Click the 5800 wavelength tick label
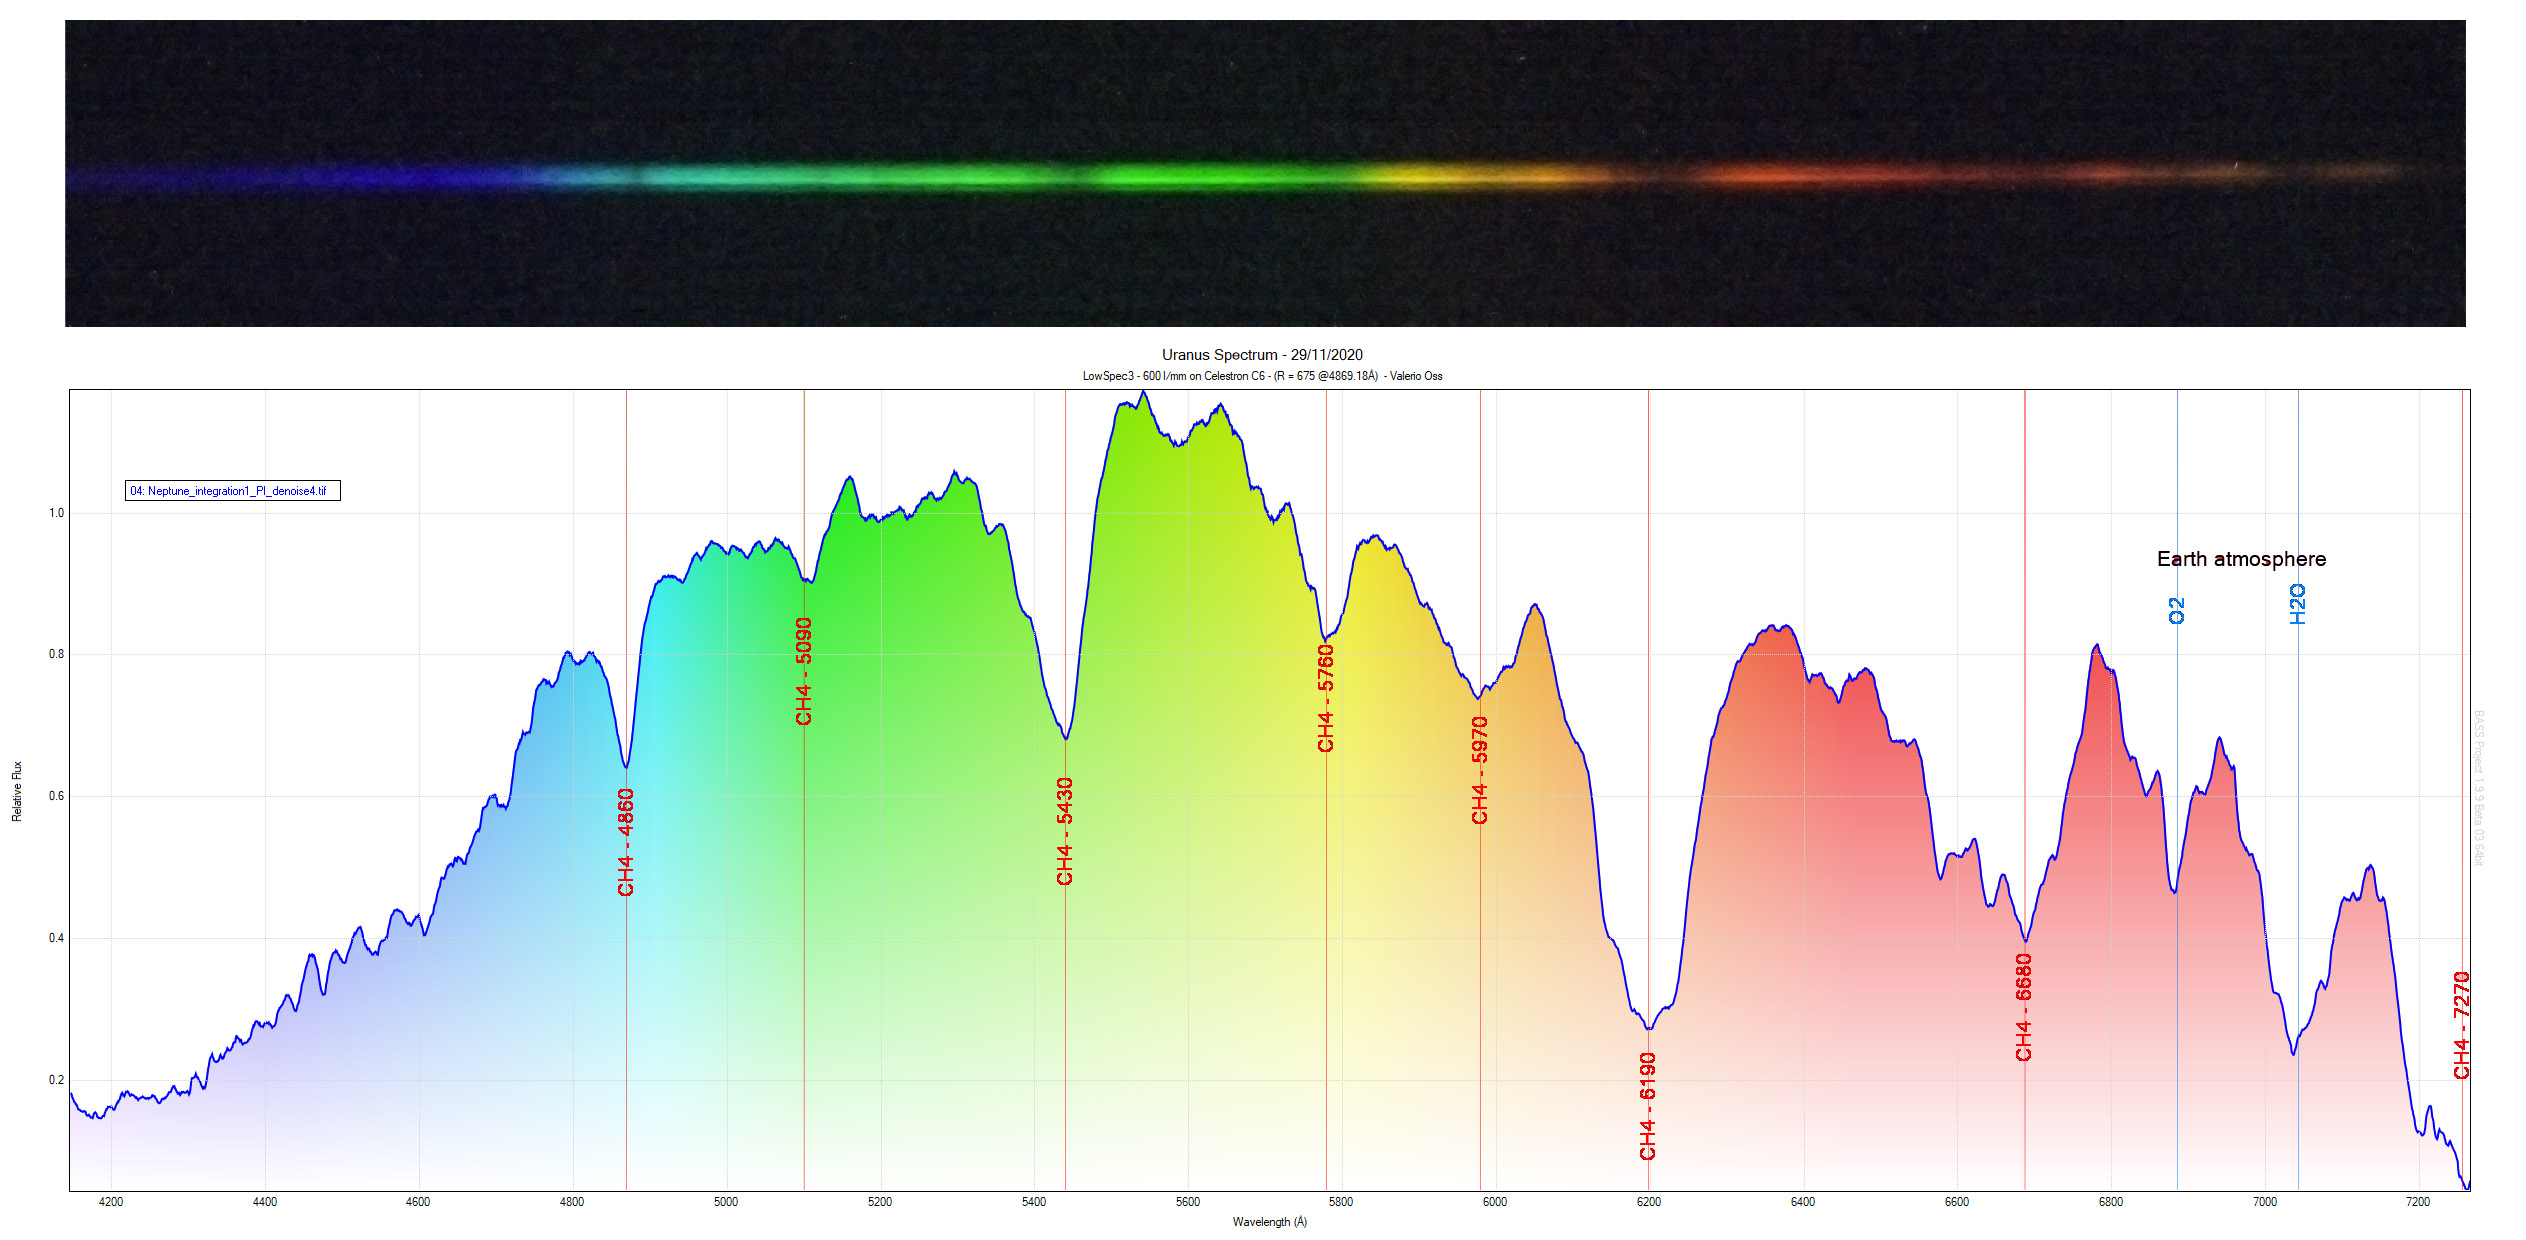Screen dimensions: 2526x1240 point(1341,1202)
